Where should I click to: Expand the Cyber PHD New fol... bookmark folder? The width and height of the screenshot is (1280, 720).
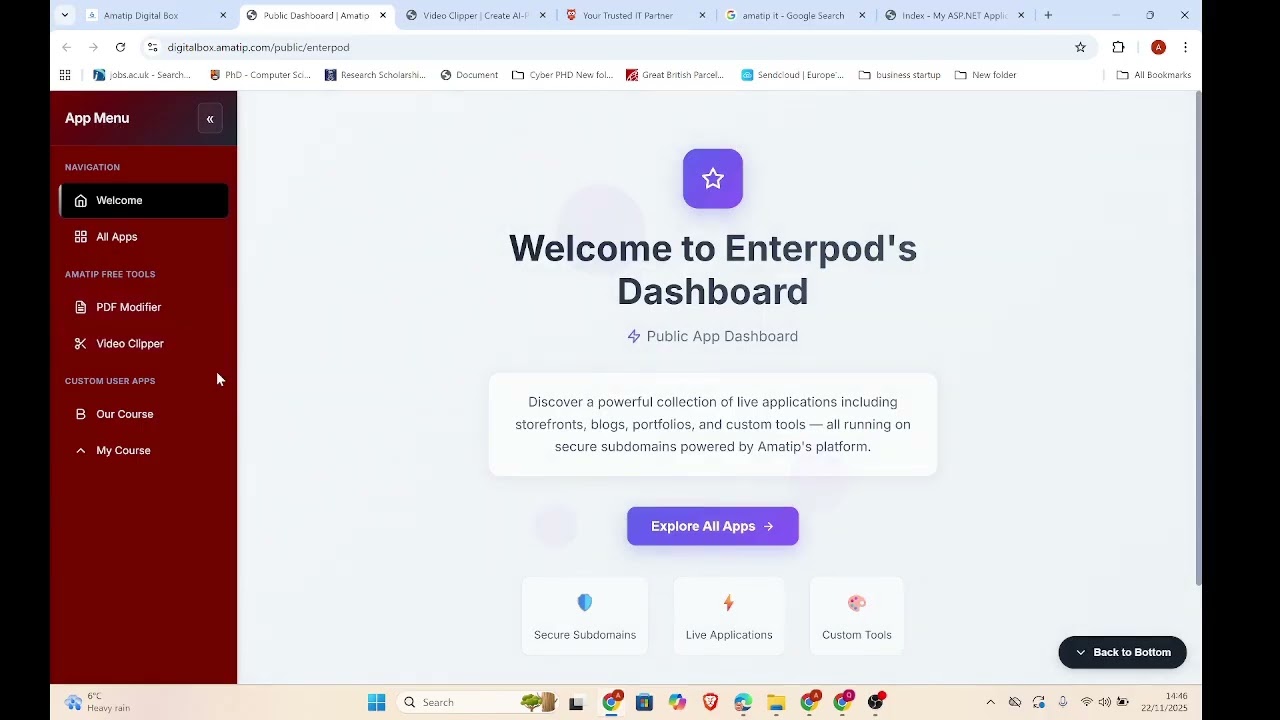click(562, 75)
